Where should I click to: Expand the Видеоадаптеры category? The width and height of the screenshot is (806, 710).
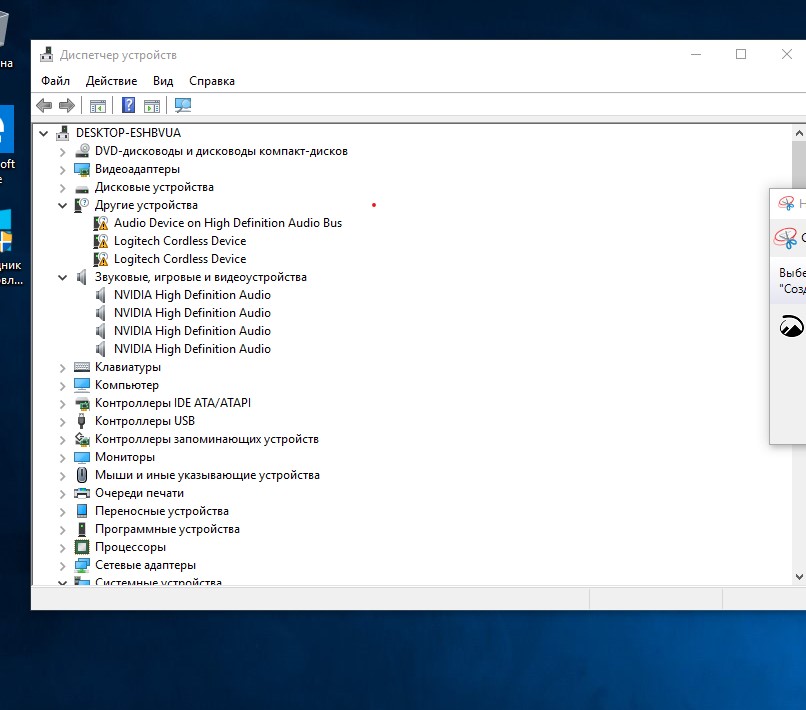[62, 170]
